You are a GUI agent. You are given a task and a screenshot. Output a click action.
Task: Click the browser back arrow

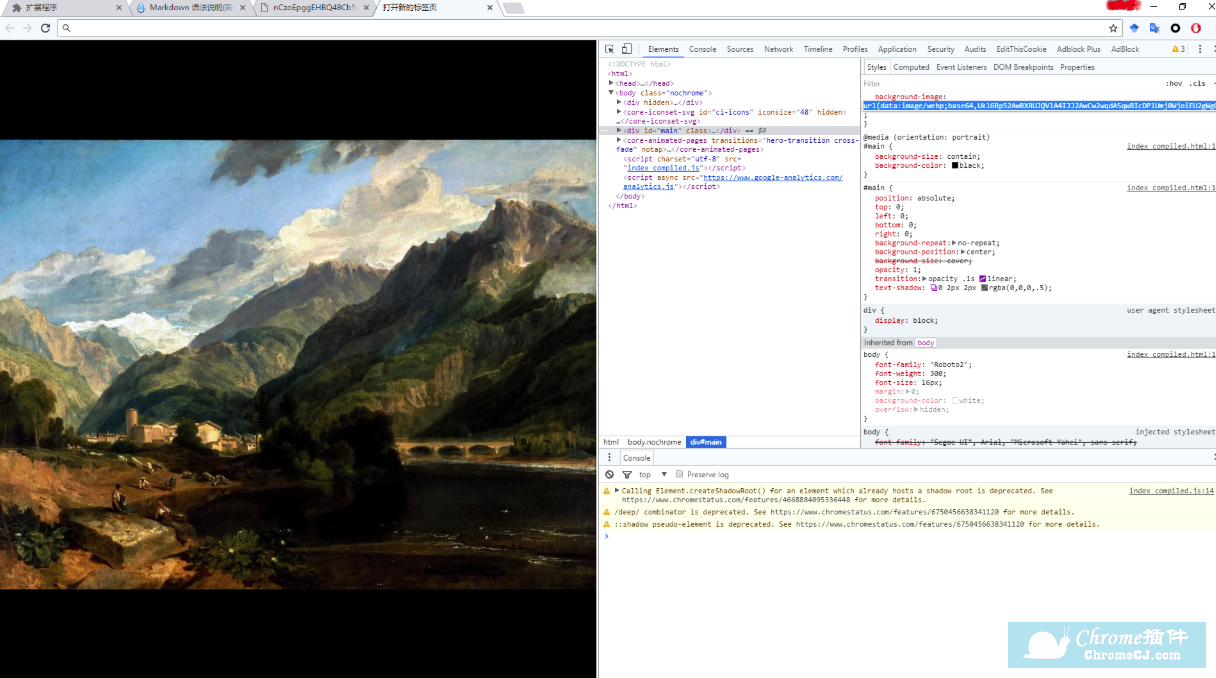click(10, 28)
